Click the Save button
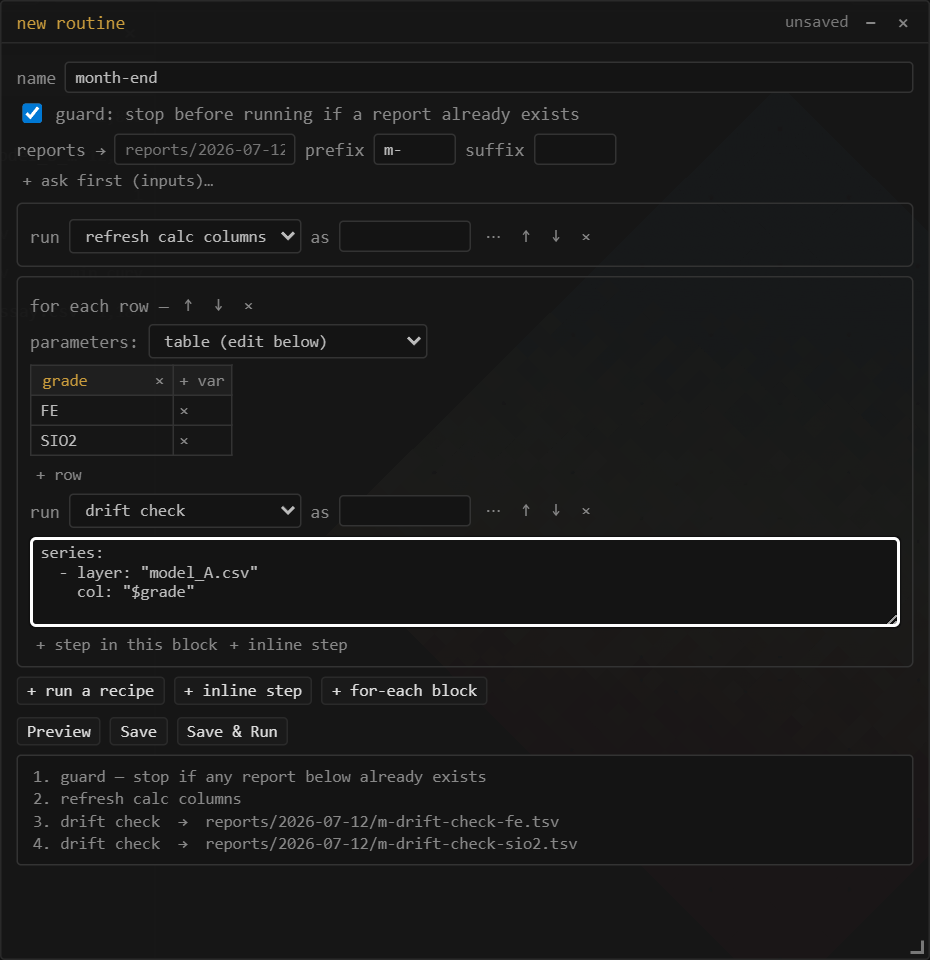930x960 pixels. click(x=138, y=732)
